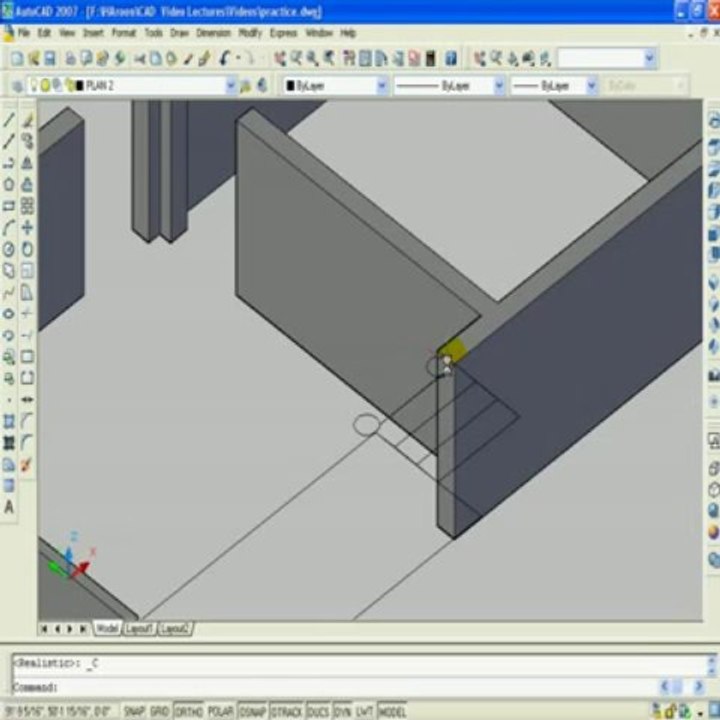Open the Dimension menu
Viewport: 720px width, 720px height.
(213, 33)
